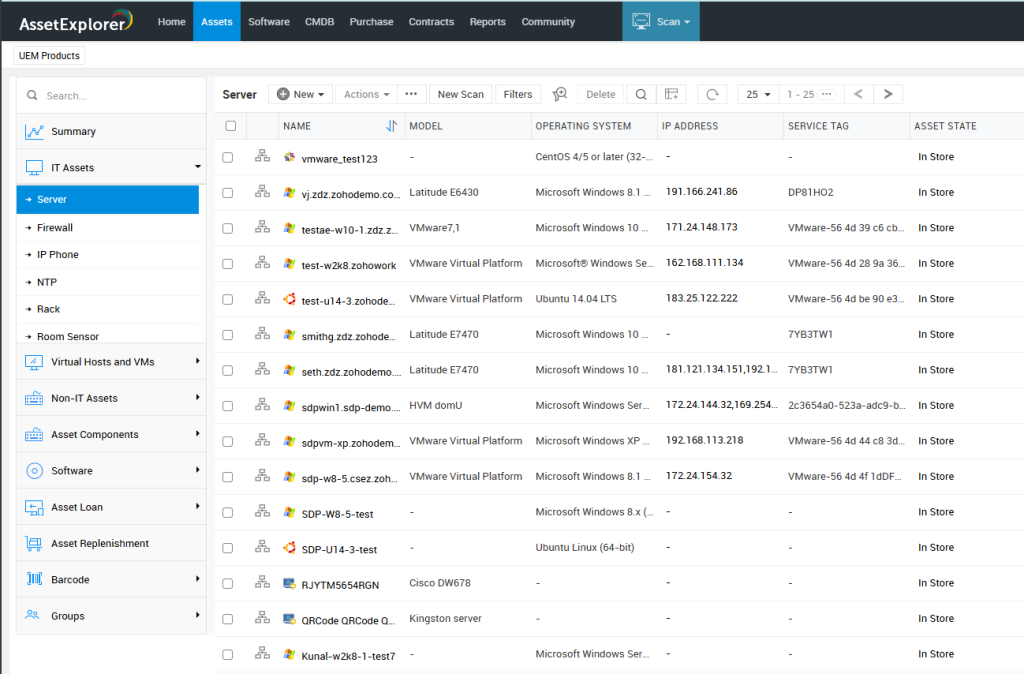Click the ellipsis beside the 1 - 25 range
The width and height of the screenshot is (1024, 674).
tap(827, 94)
